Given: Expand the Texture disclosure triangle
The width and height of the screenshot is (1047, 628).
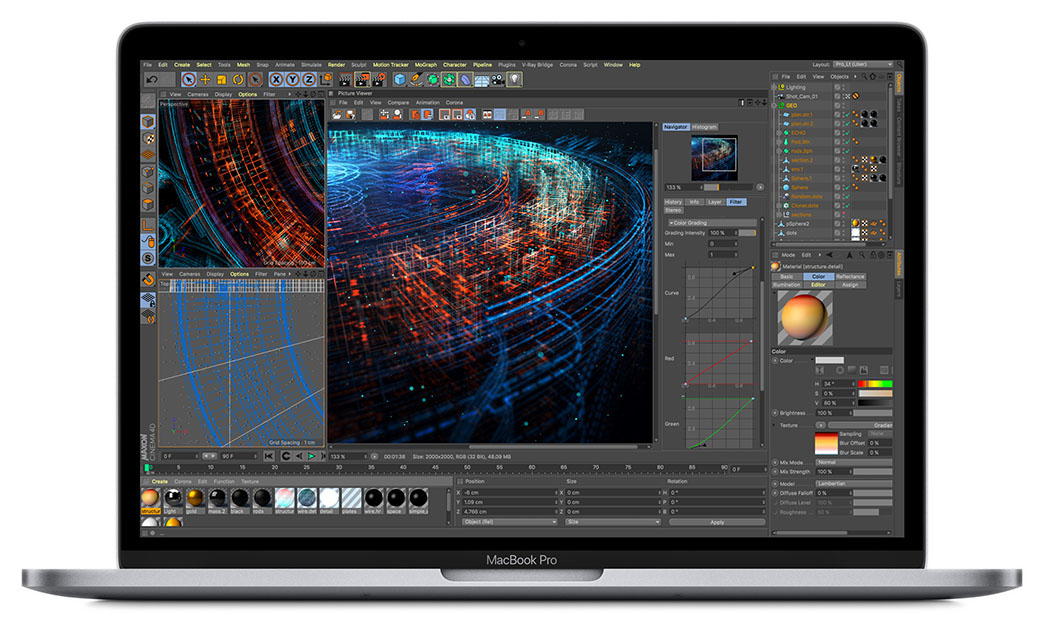Looking at the screenshot, I should 775,425.
